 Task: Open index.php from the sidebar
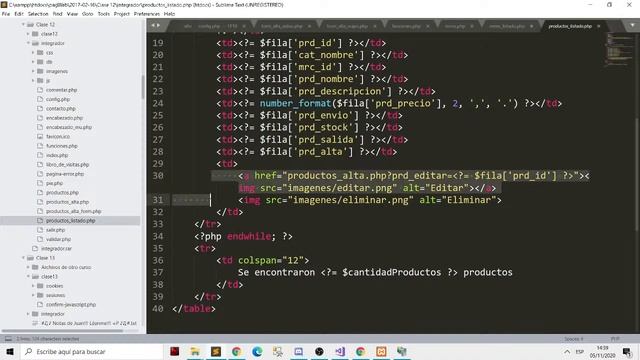coord(57,155)
